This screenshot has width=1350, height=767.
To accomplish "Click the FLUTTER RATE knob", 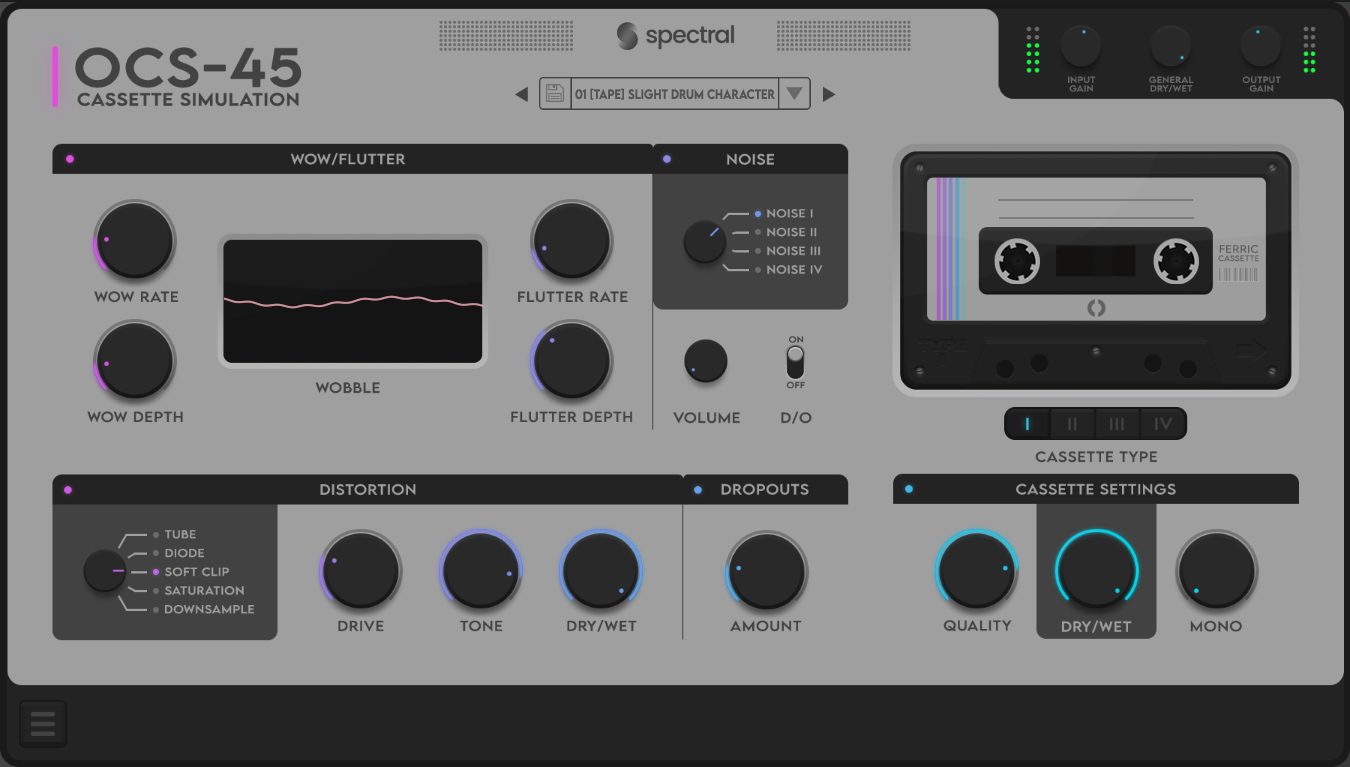I will click(572, 240).
